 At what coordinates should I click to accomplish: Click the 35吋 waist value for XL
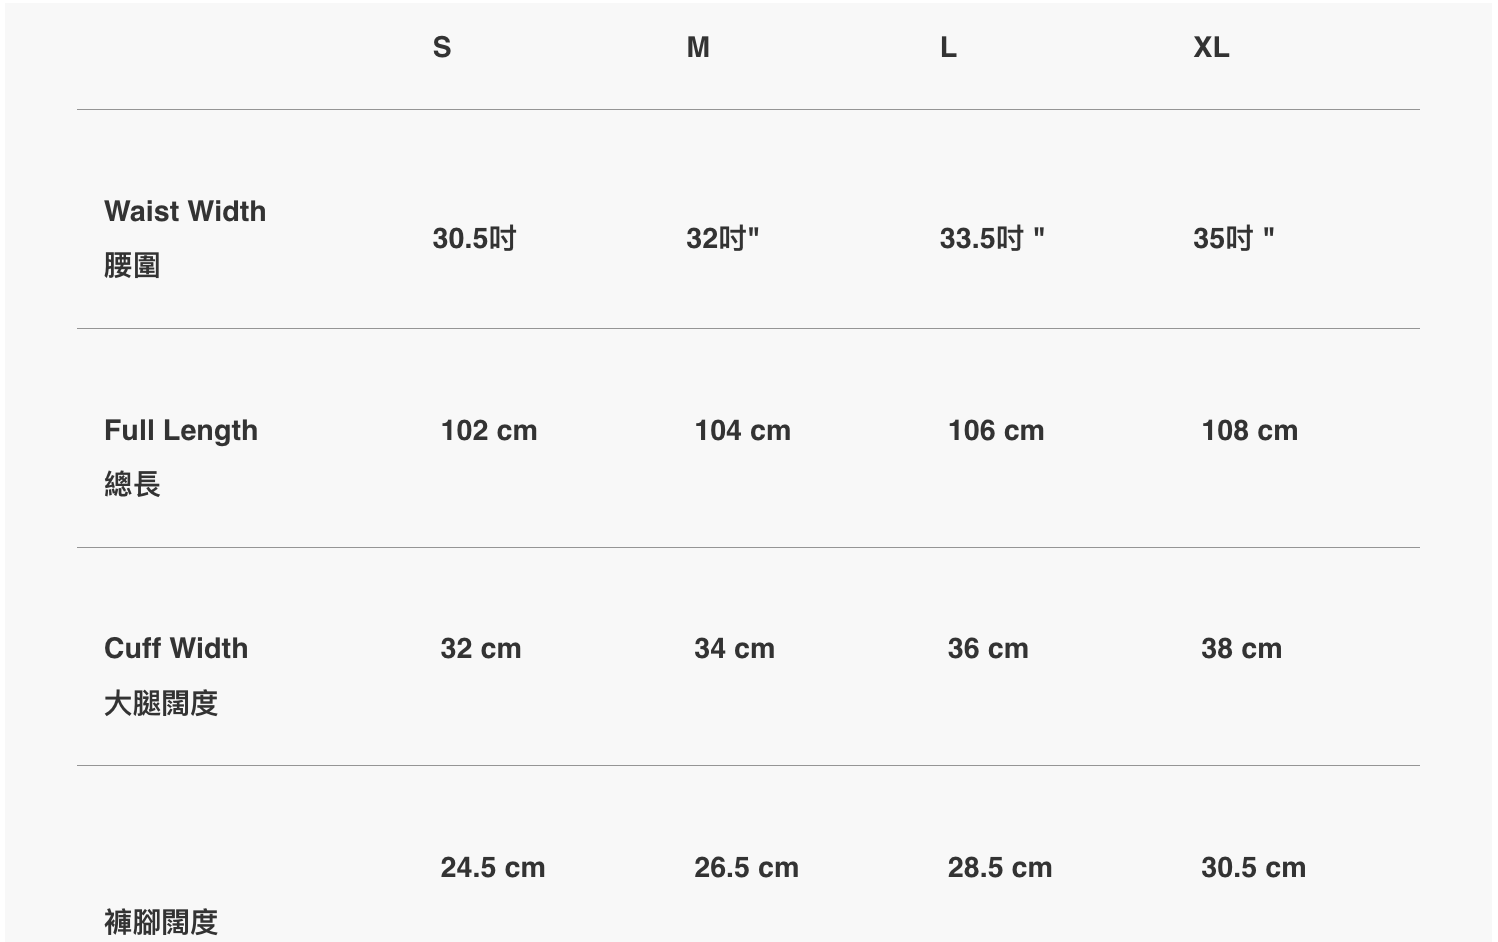coord(1233,238)
